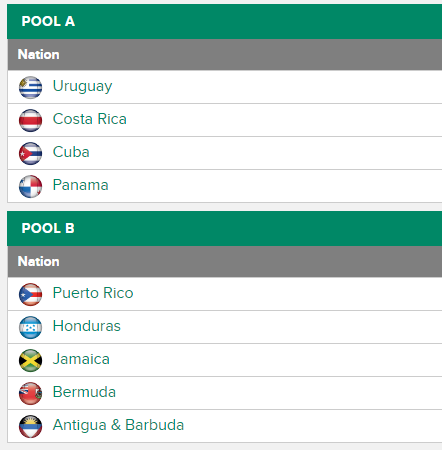
Task: Click the Pool A header bar
Action: (x=224, y=22)
